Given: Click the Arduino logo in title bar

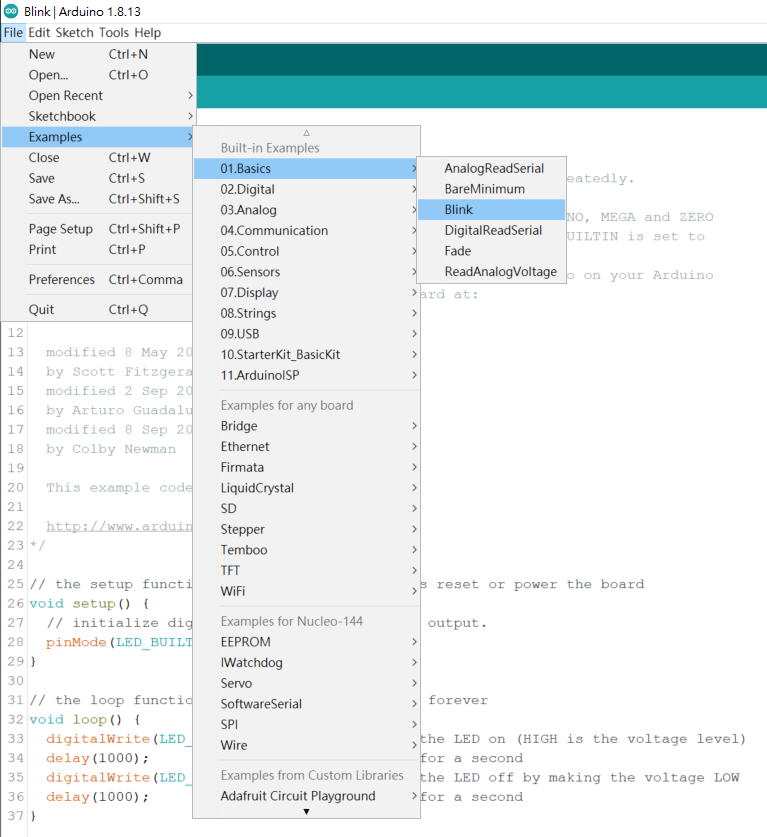Looking at the screenshot, I should 11,11.
